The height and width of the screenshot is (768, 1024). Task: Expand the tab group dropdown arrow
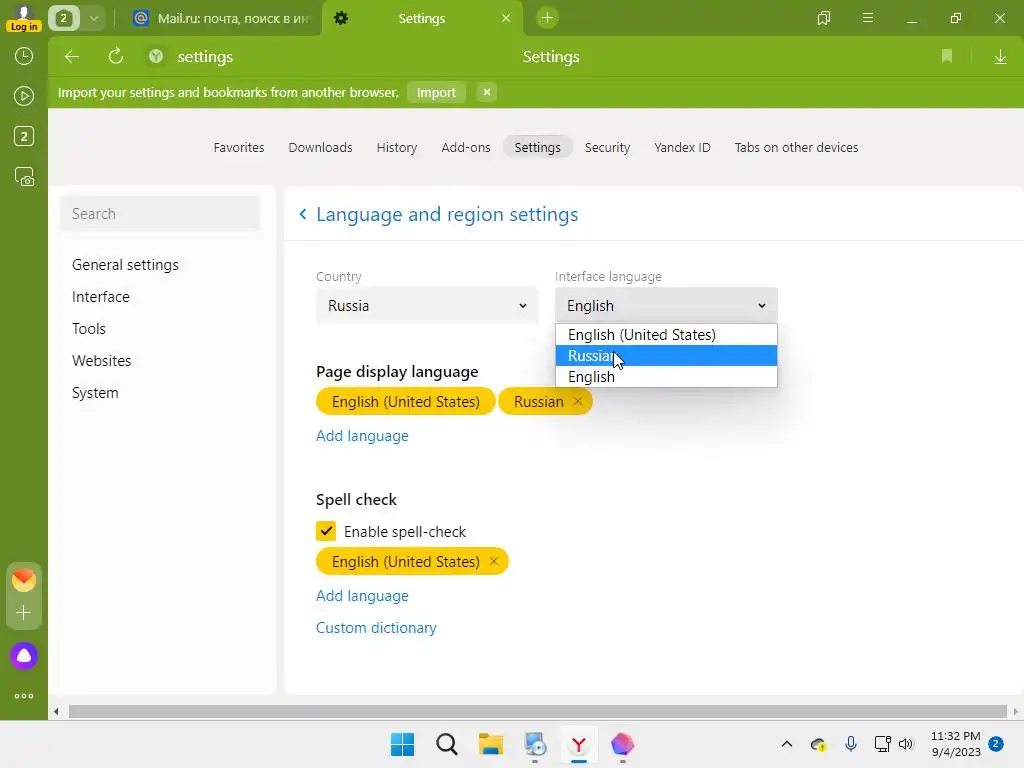(94, 18)
